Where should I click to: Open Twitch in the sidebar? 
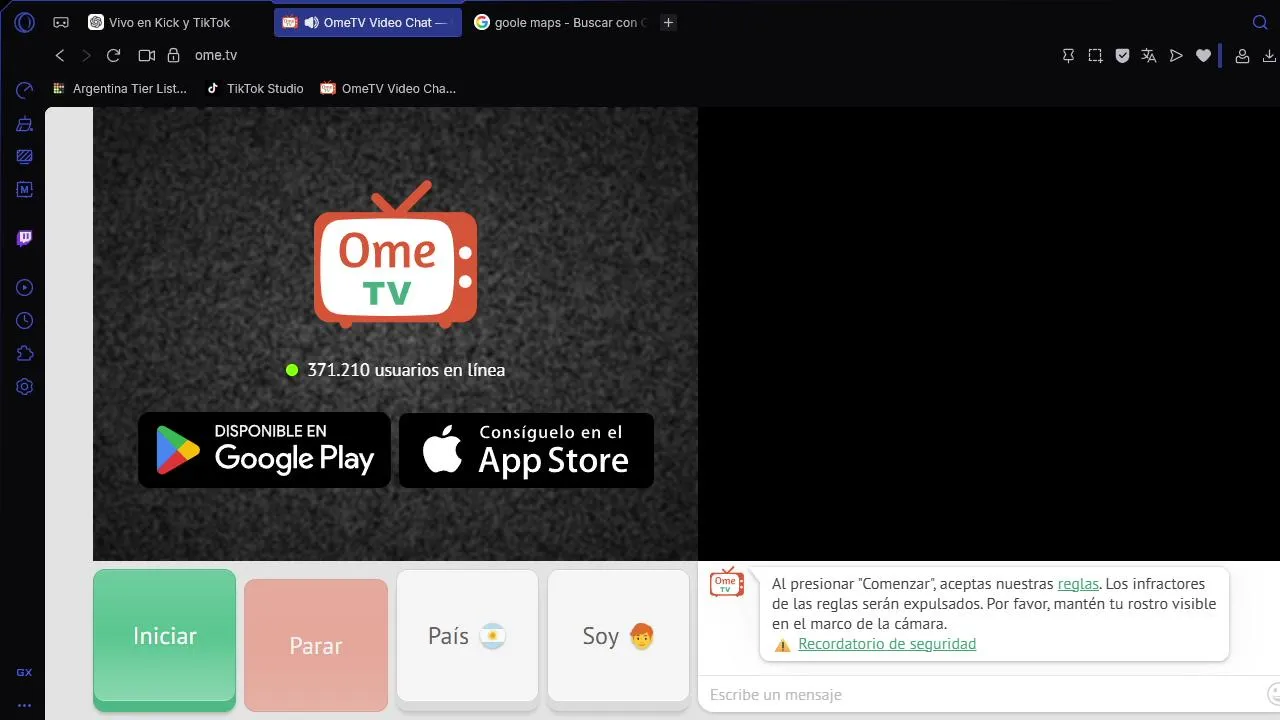pos(25,238)
